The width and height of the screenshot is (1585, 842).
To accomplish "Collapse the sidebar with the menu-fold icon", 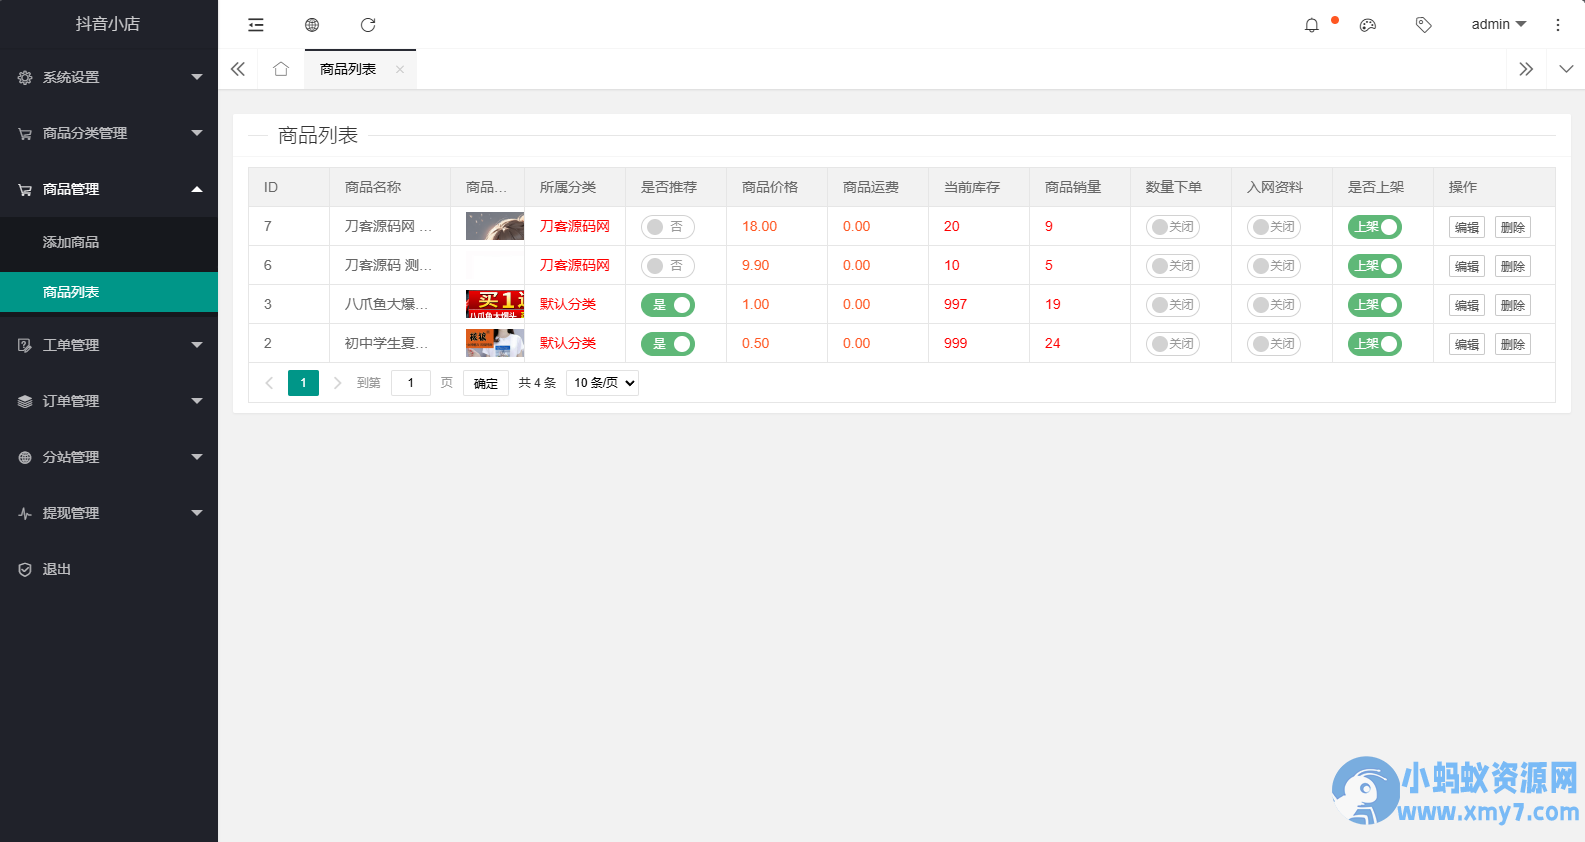I will click(x=256, y=25).
